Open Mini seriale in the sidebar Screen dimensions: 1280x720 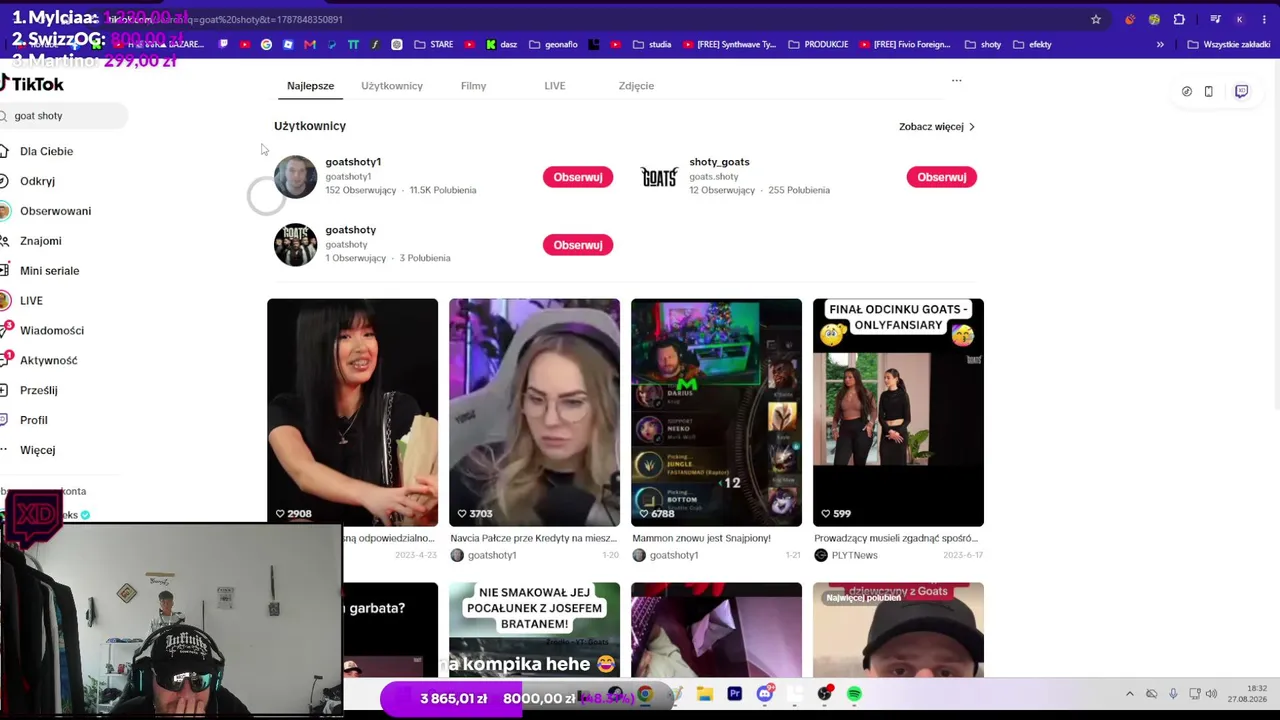pos(49,271)
